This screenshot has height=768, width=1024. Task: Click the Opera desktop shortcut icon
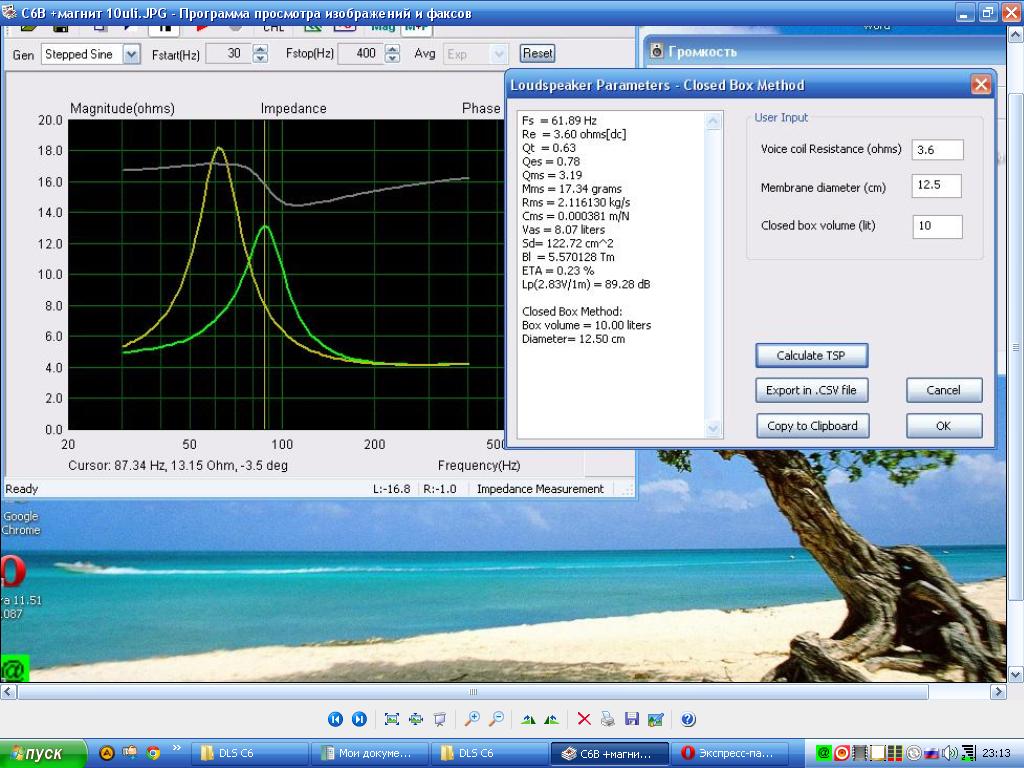coord(13,572)
